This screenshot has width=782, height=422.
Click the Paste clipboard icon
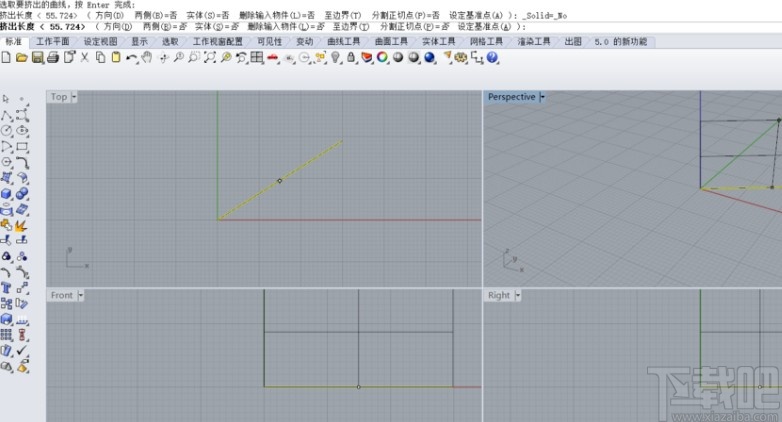pyautogui.click(x=116, y=57)
